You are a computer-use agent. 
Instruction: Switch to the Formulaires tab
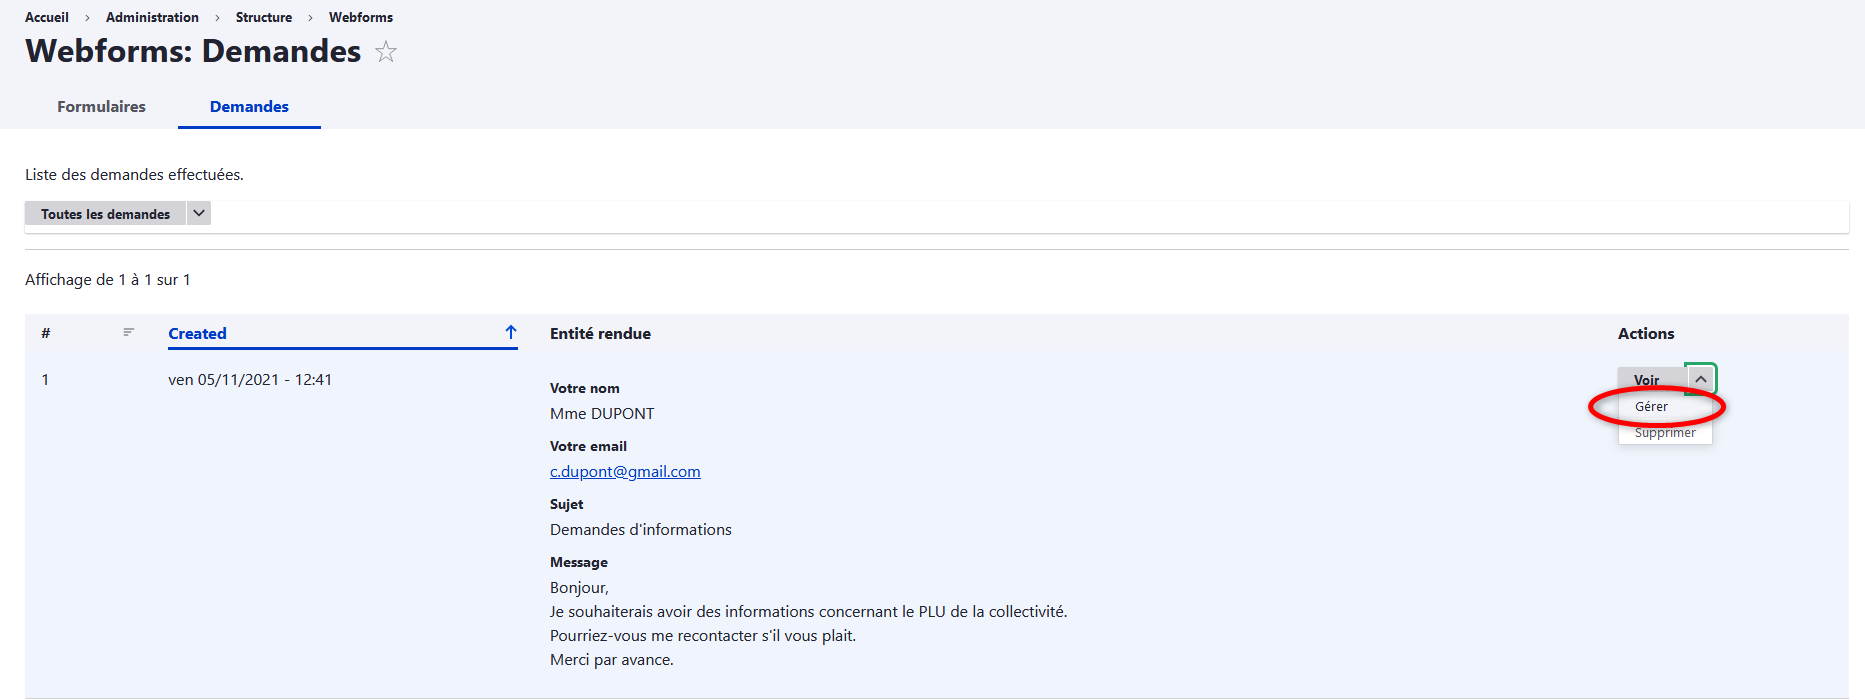101,107
